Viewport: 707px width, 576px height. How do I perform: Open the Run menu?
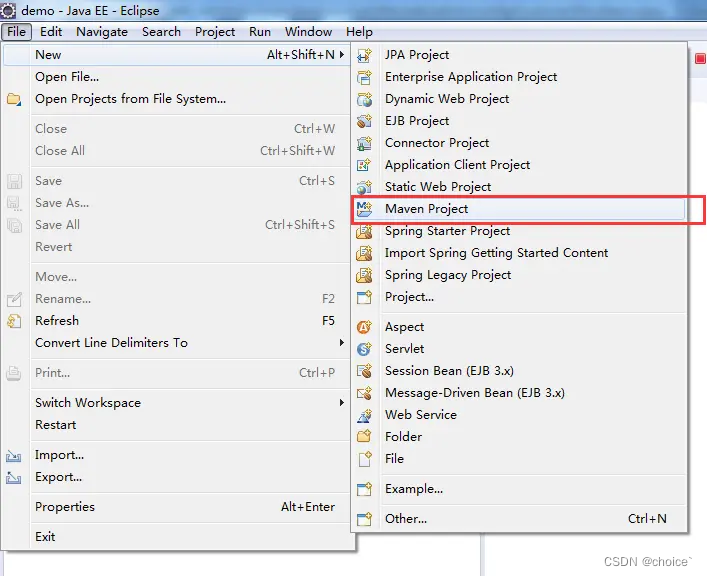click(x=260, y=32)
